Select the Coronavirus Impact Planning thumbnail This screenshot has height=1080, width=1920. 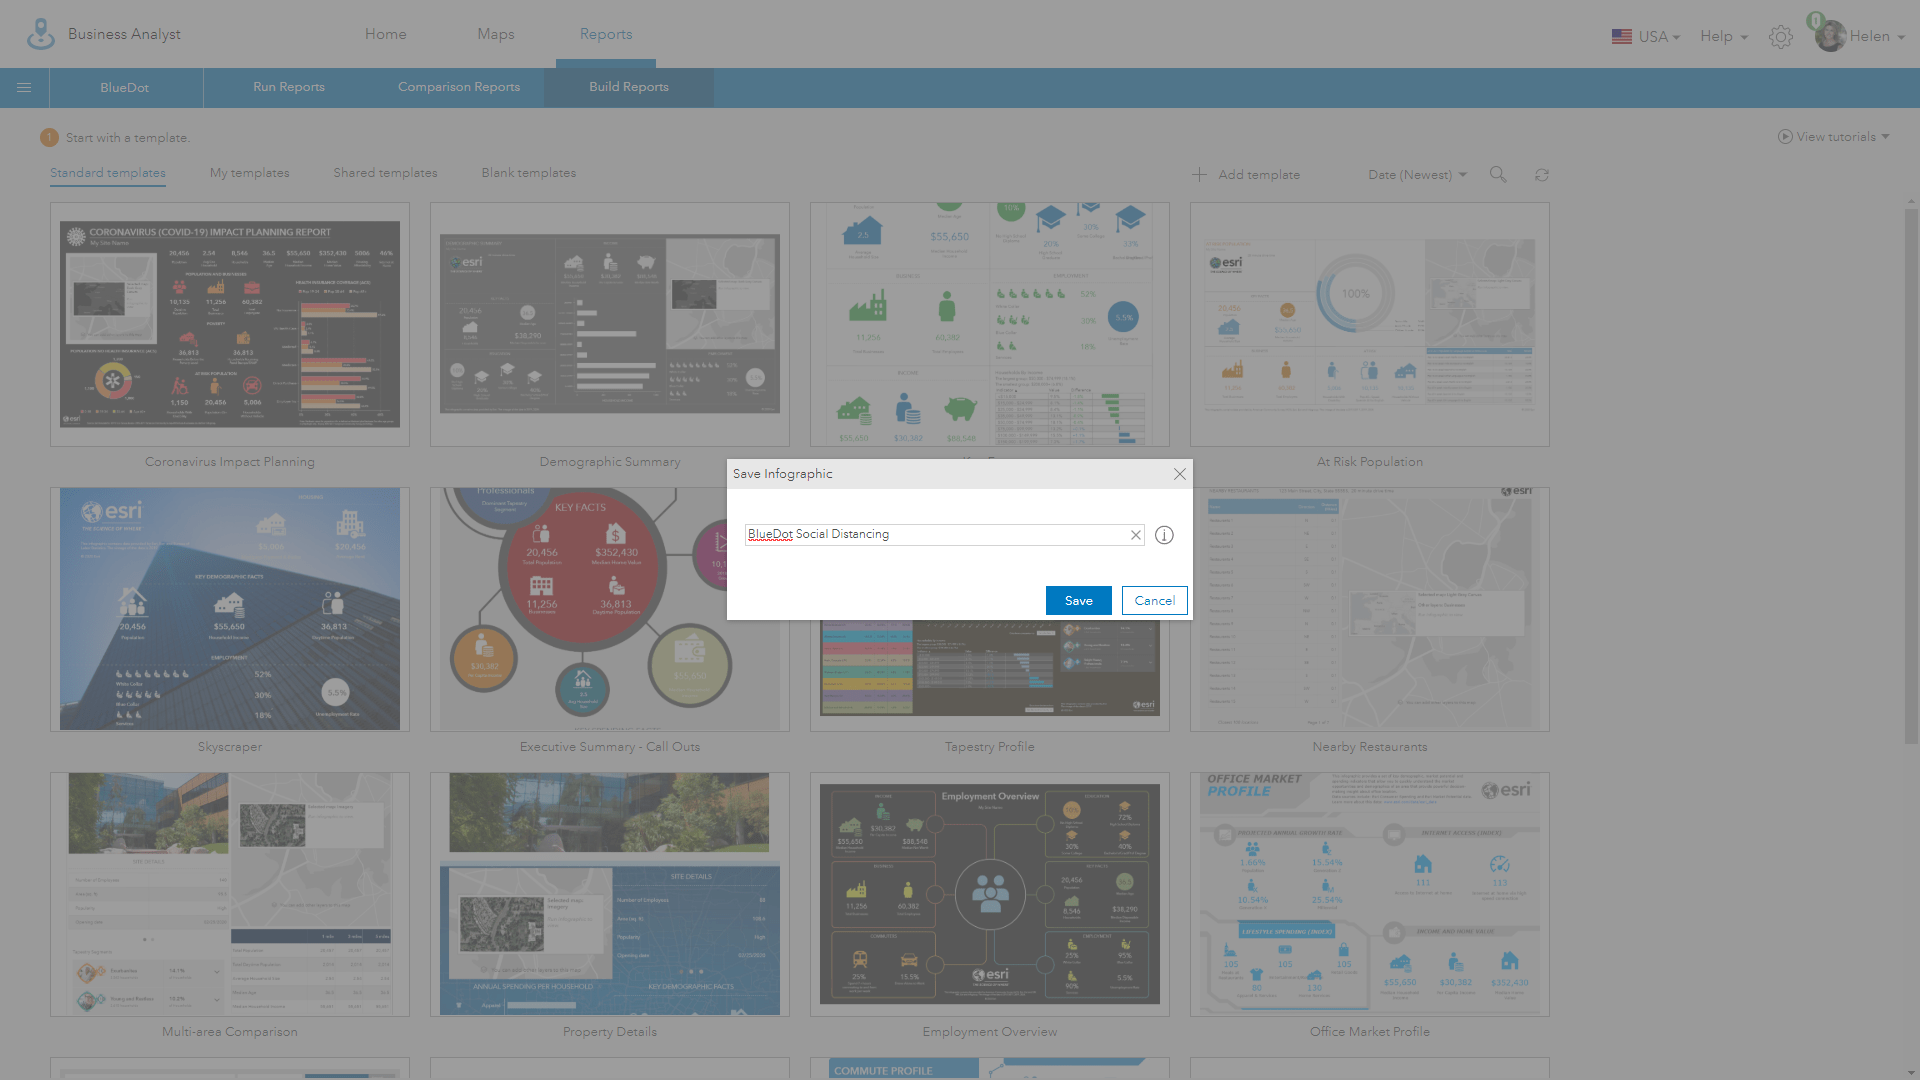230,325
